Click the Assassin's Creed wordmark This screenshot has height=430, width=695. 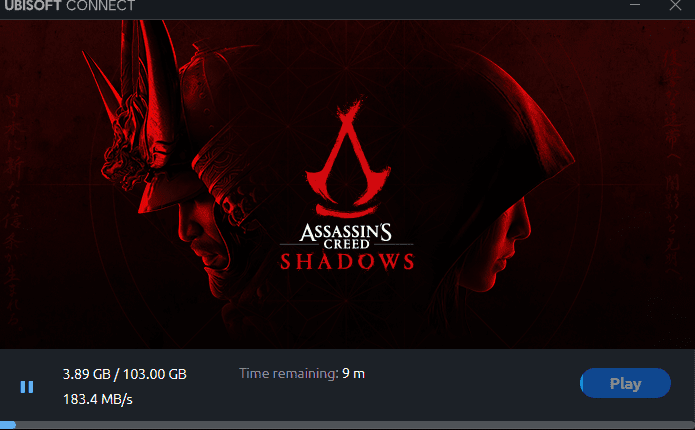[x=347, y=233]
